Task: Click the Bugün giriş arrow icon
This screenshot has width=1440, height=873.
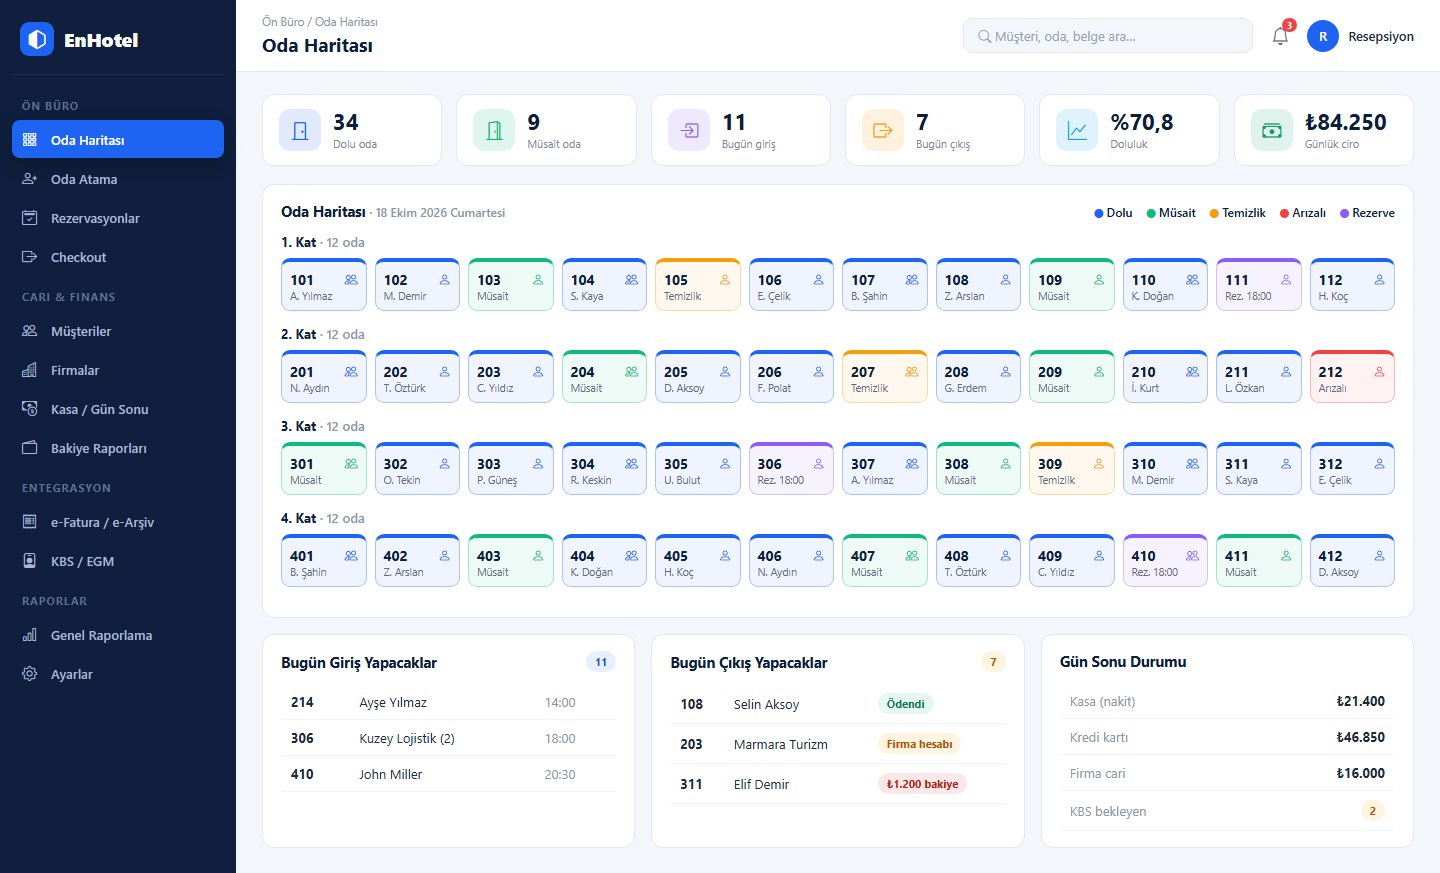Action: pos(689,130)
